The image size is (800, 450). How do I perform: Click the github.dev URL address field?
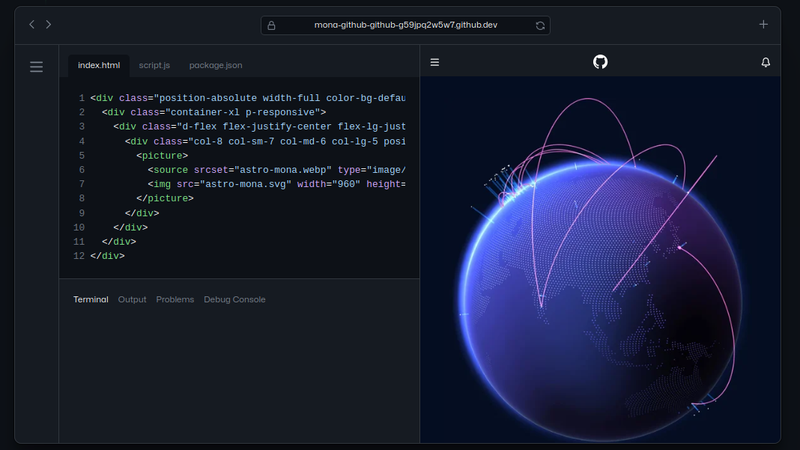coord(406,26)
